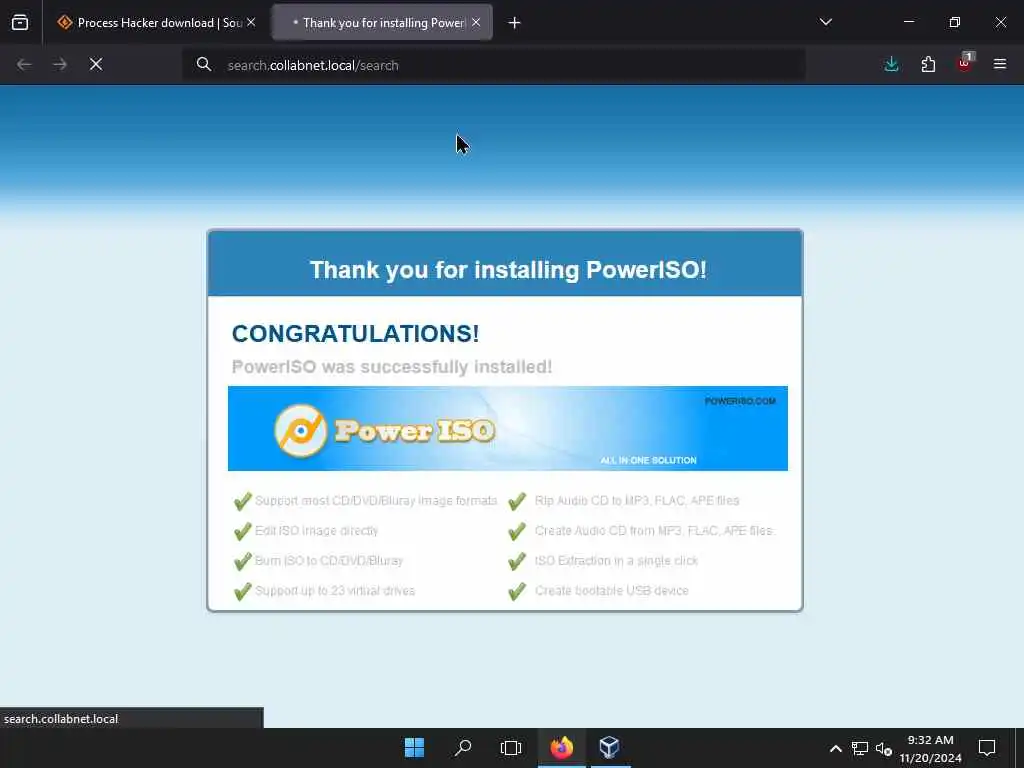Open Firefox View tab manager icon
This screenshot has width=1024, height=768.
click(20, 23)
